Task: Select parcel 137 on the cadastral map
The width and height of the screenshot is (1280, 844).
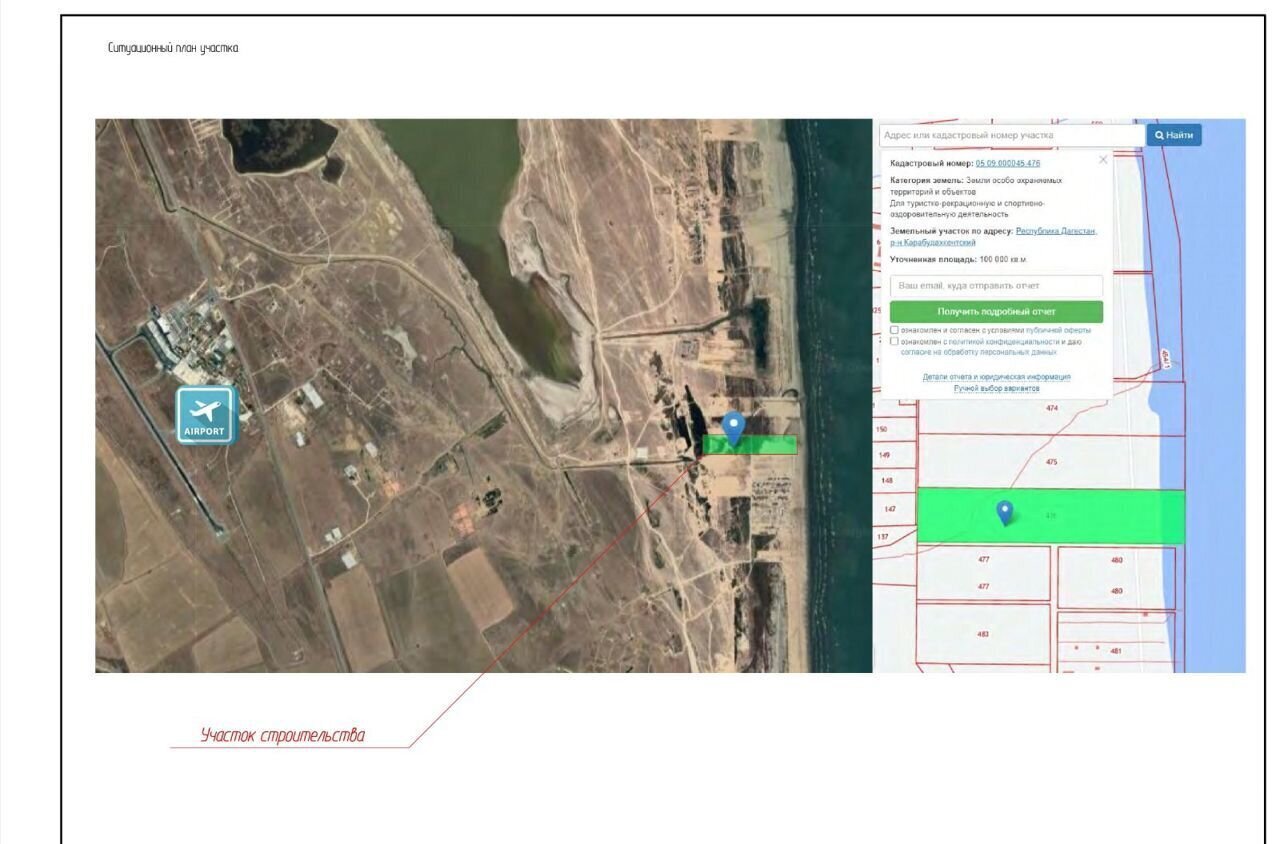Action: coord(882,537)
